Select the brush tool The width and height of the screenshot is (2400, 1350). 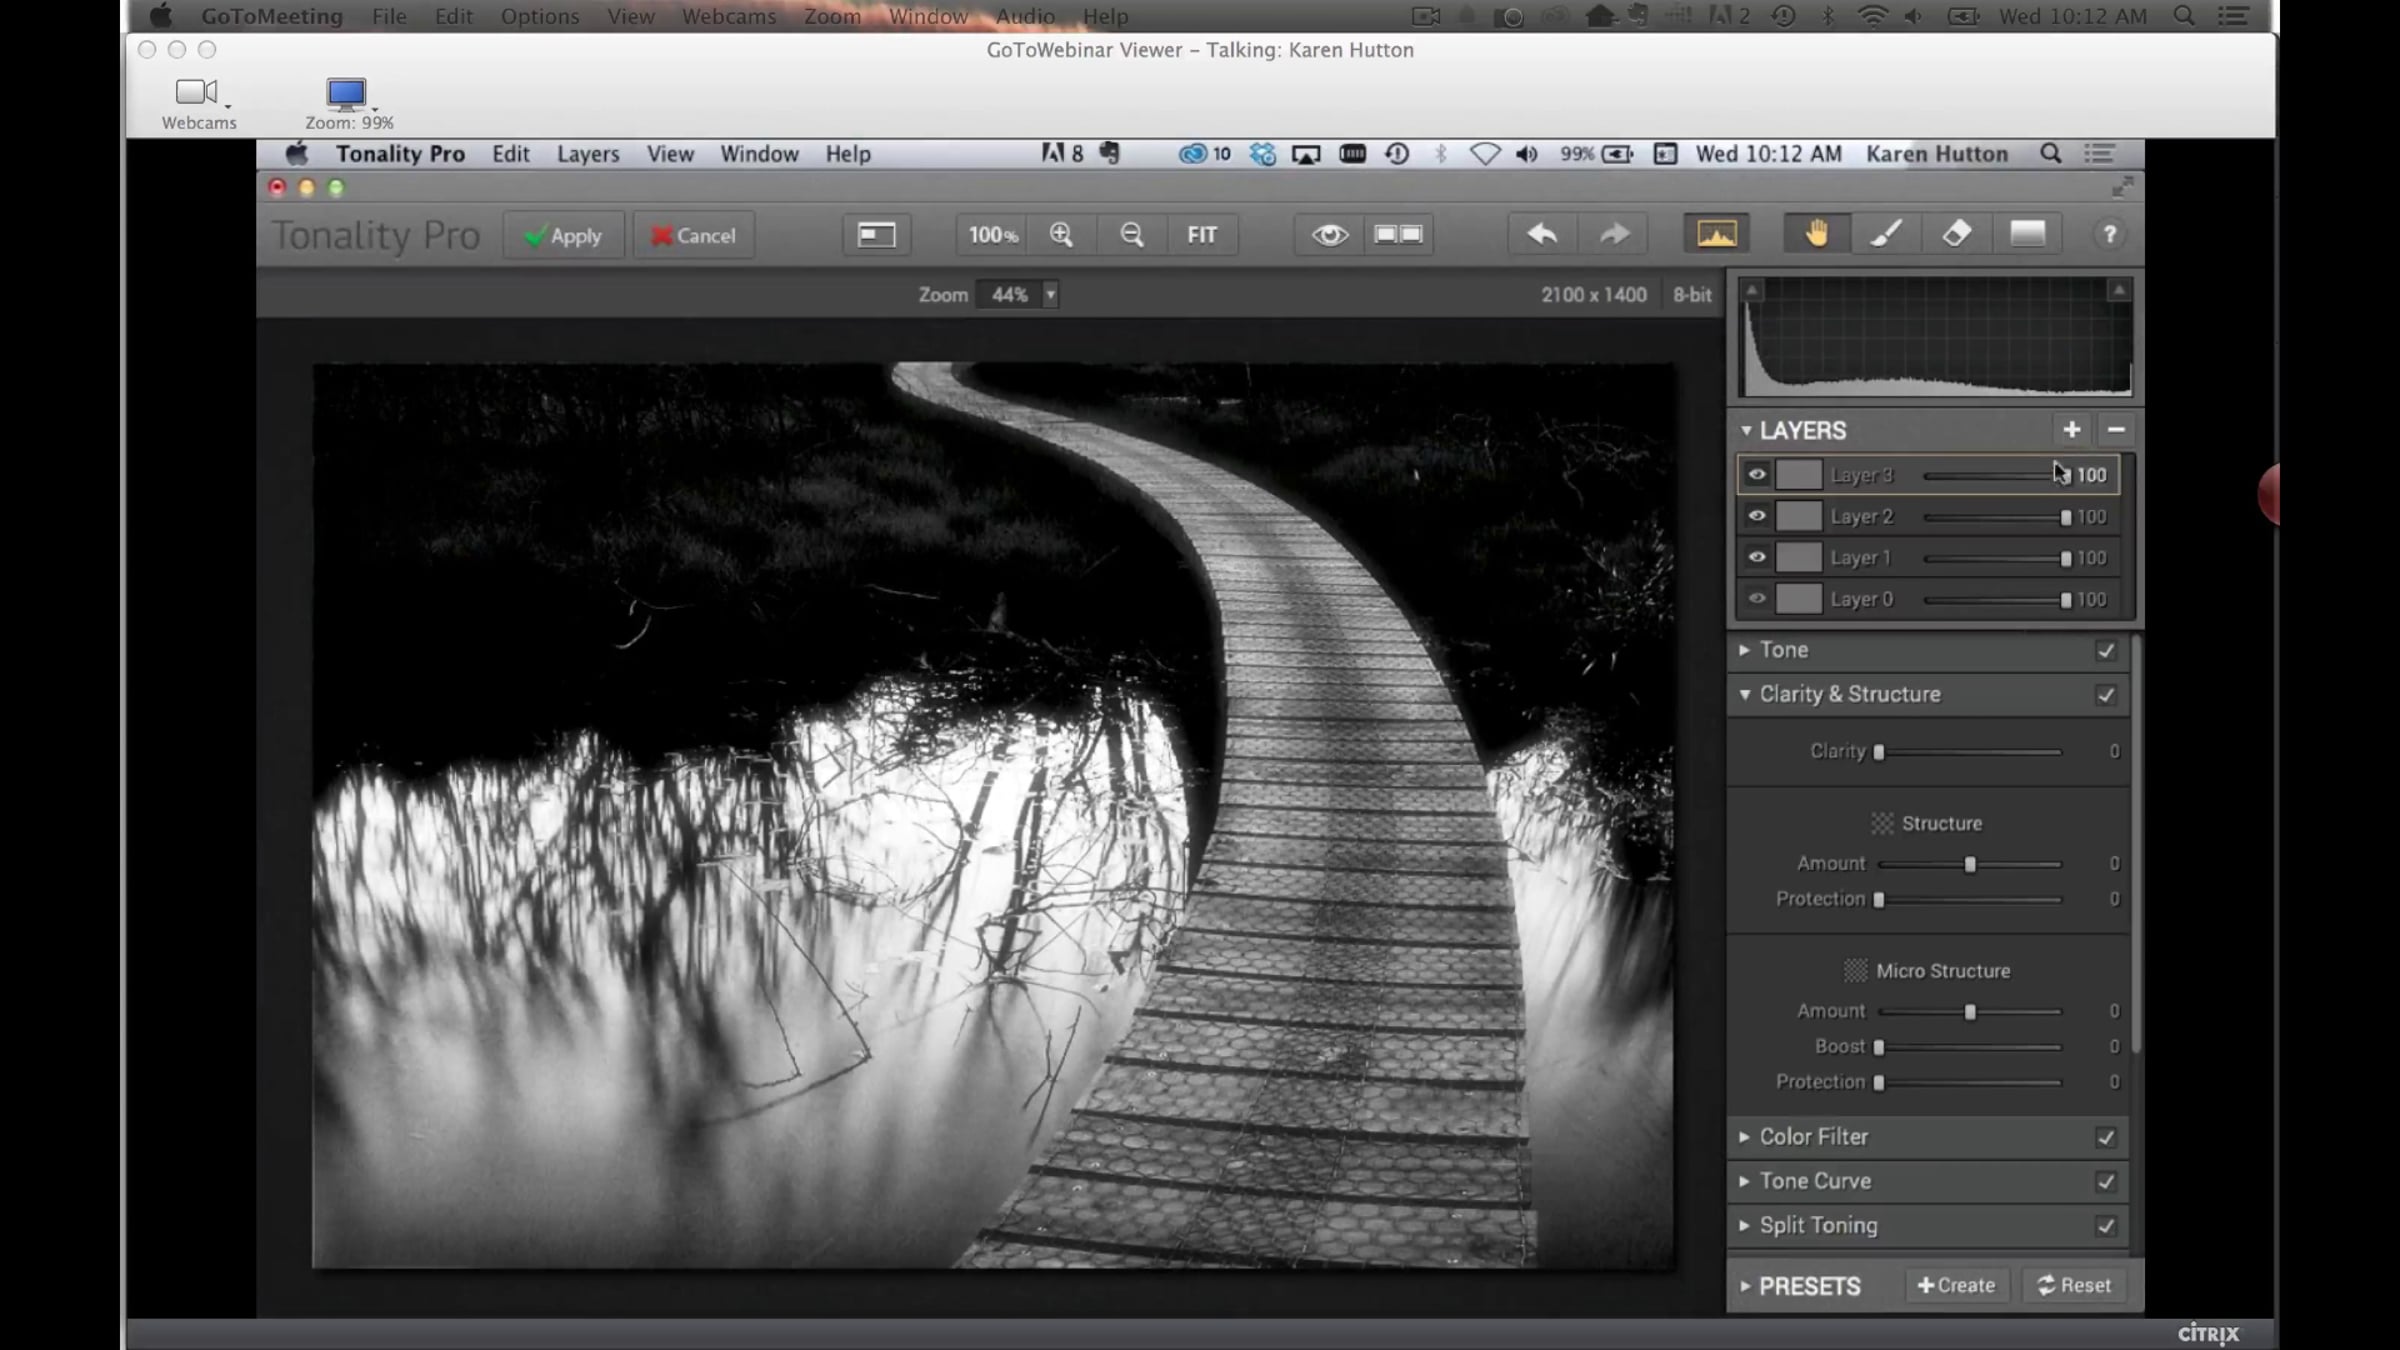1886,234
